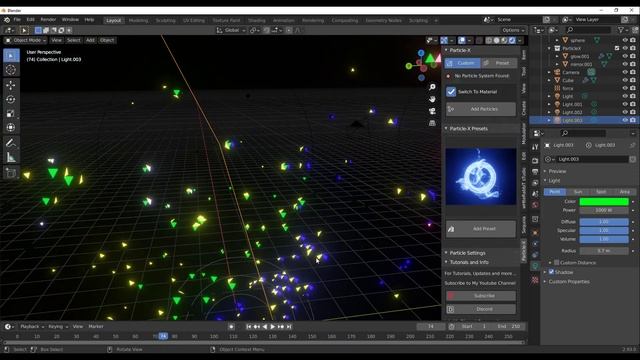Hide Light.001 with its eye icon
640x360 pixels.
[625, 104]
